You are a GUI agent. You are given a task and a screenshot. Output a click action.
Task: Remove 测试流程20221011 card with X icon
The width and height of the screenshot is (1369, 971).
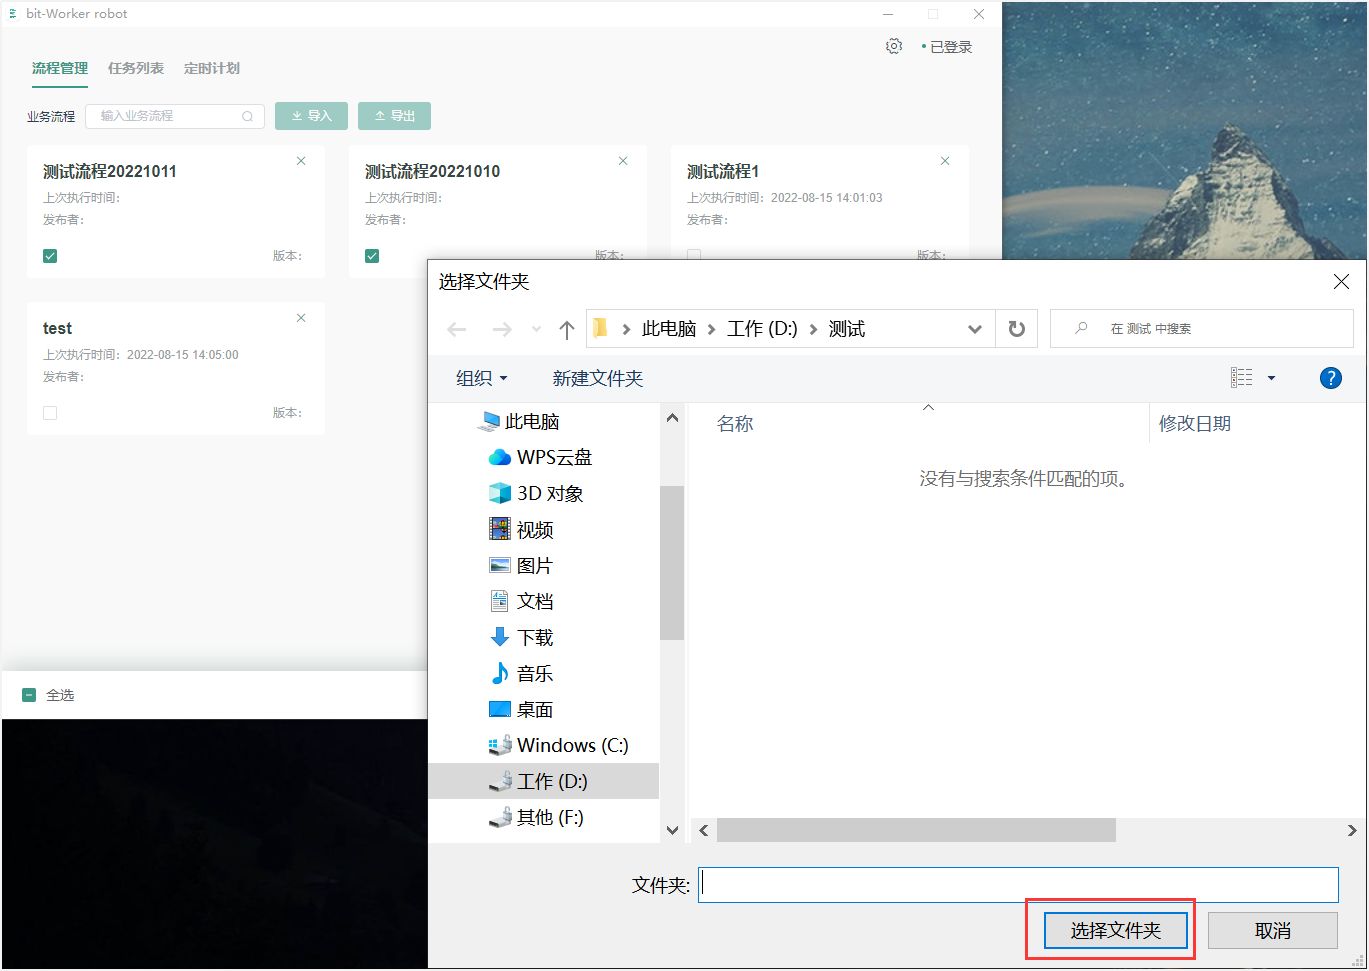pyautogui.click(x=301, y=161)
